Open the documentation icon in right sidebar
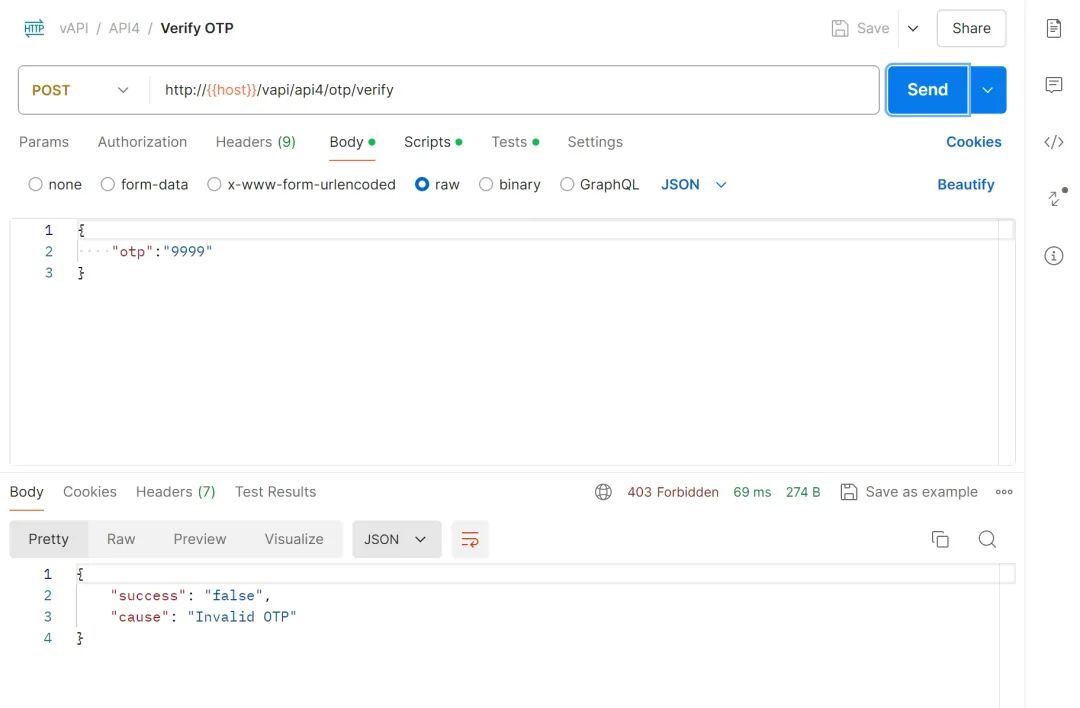Image resolution: width=1080 pixels, height=708 pixels. (1053, 28)
